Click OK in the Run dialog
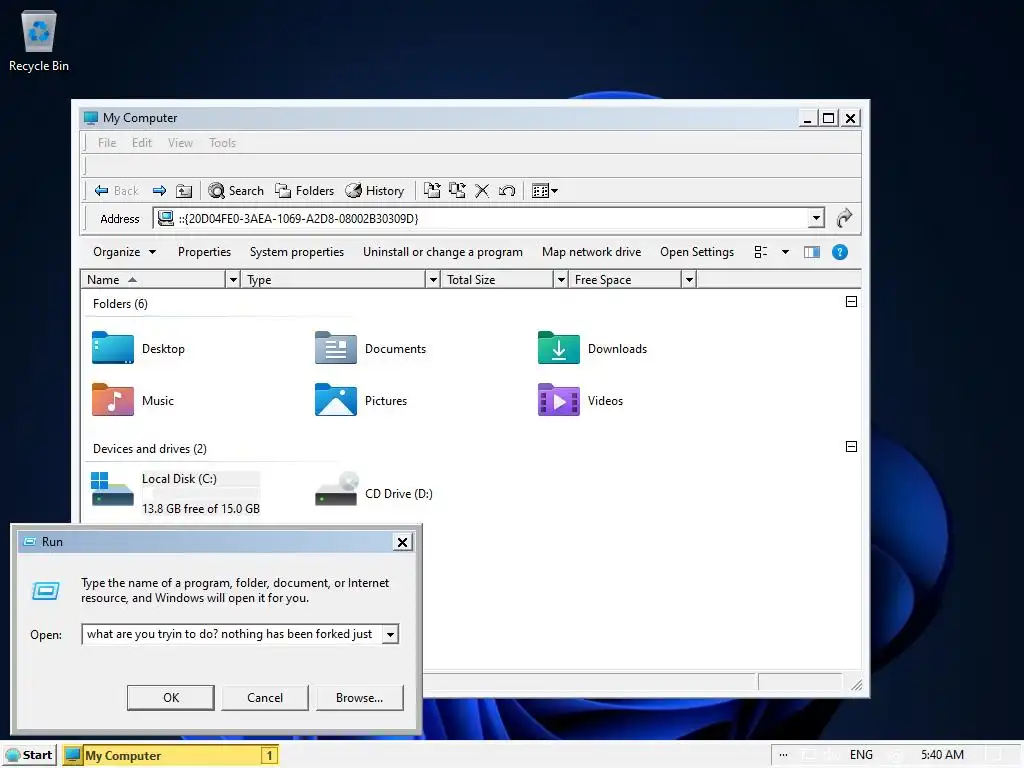This screenshot has width=1024, height=768. coord(170,697)
